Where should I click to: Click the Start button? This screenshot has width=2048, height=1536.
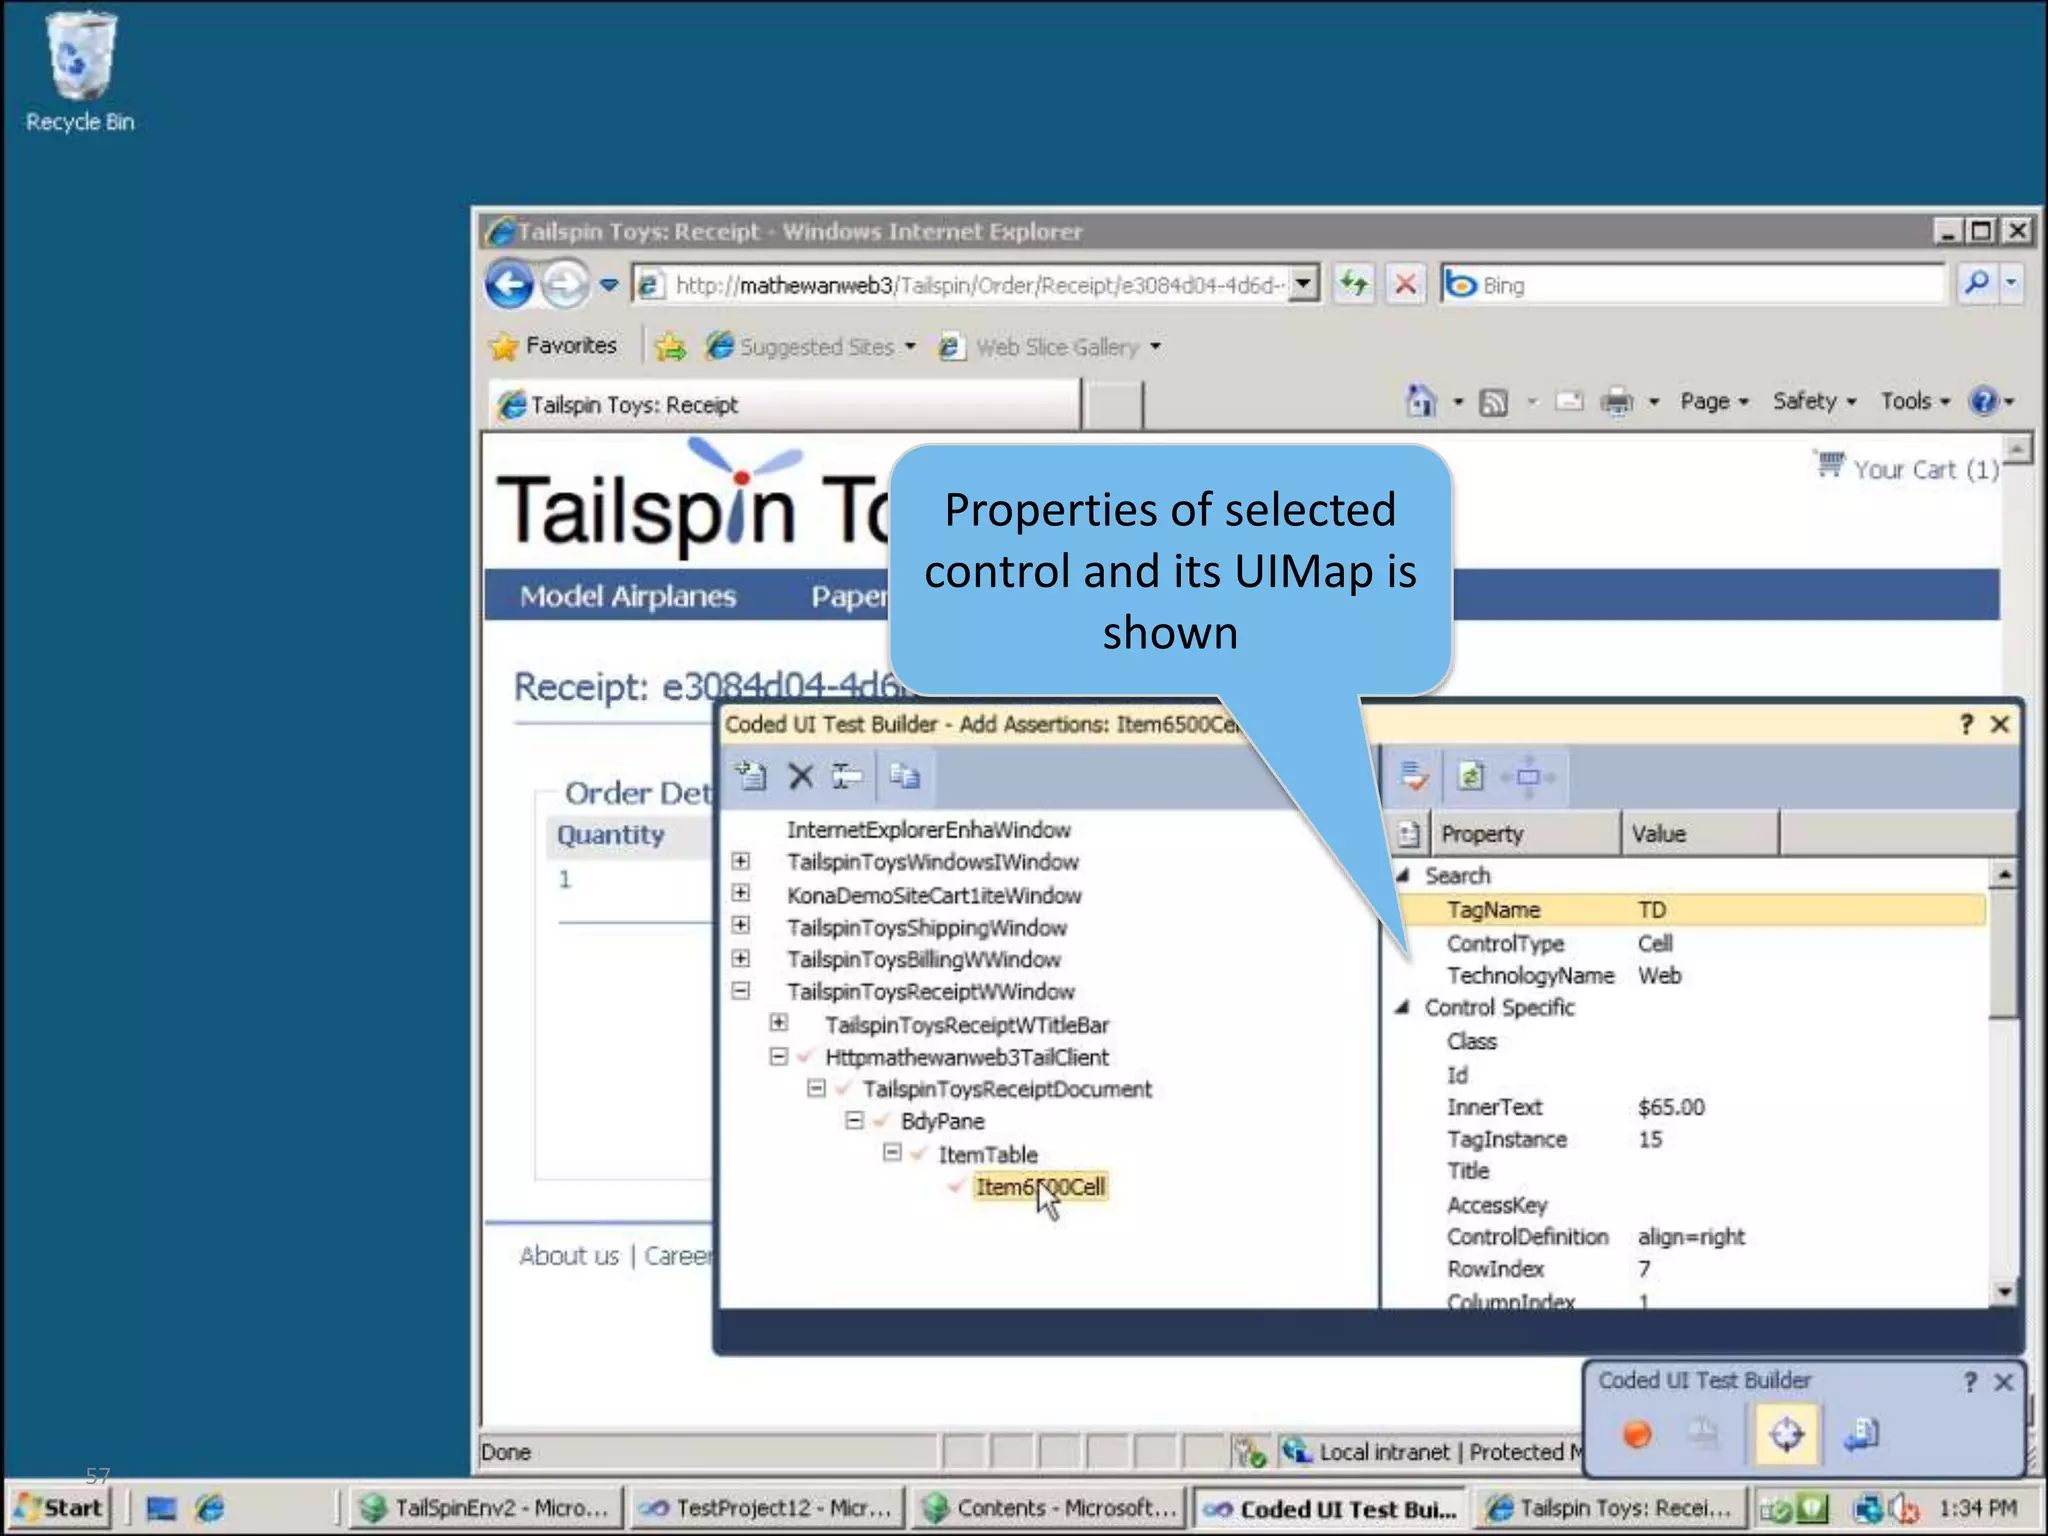click(x=62, y=1508)
